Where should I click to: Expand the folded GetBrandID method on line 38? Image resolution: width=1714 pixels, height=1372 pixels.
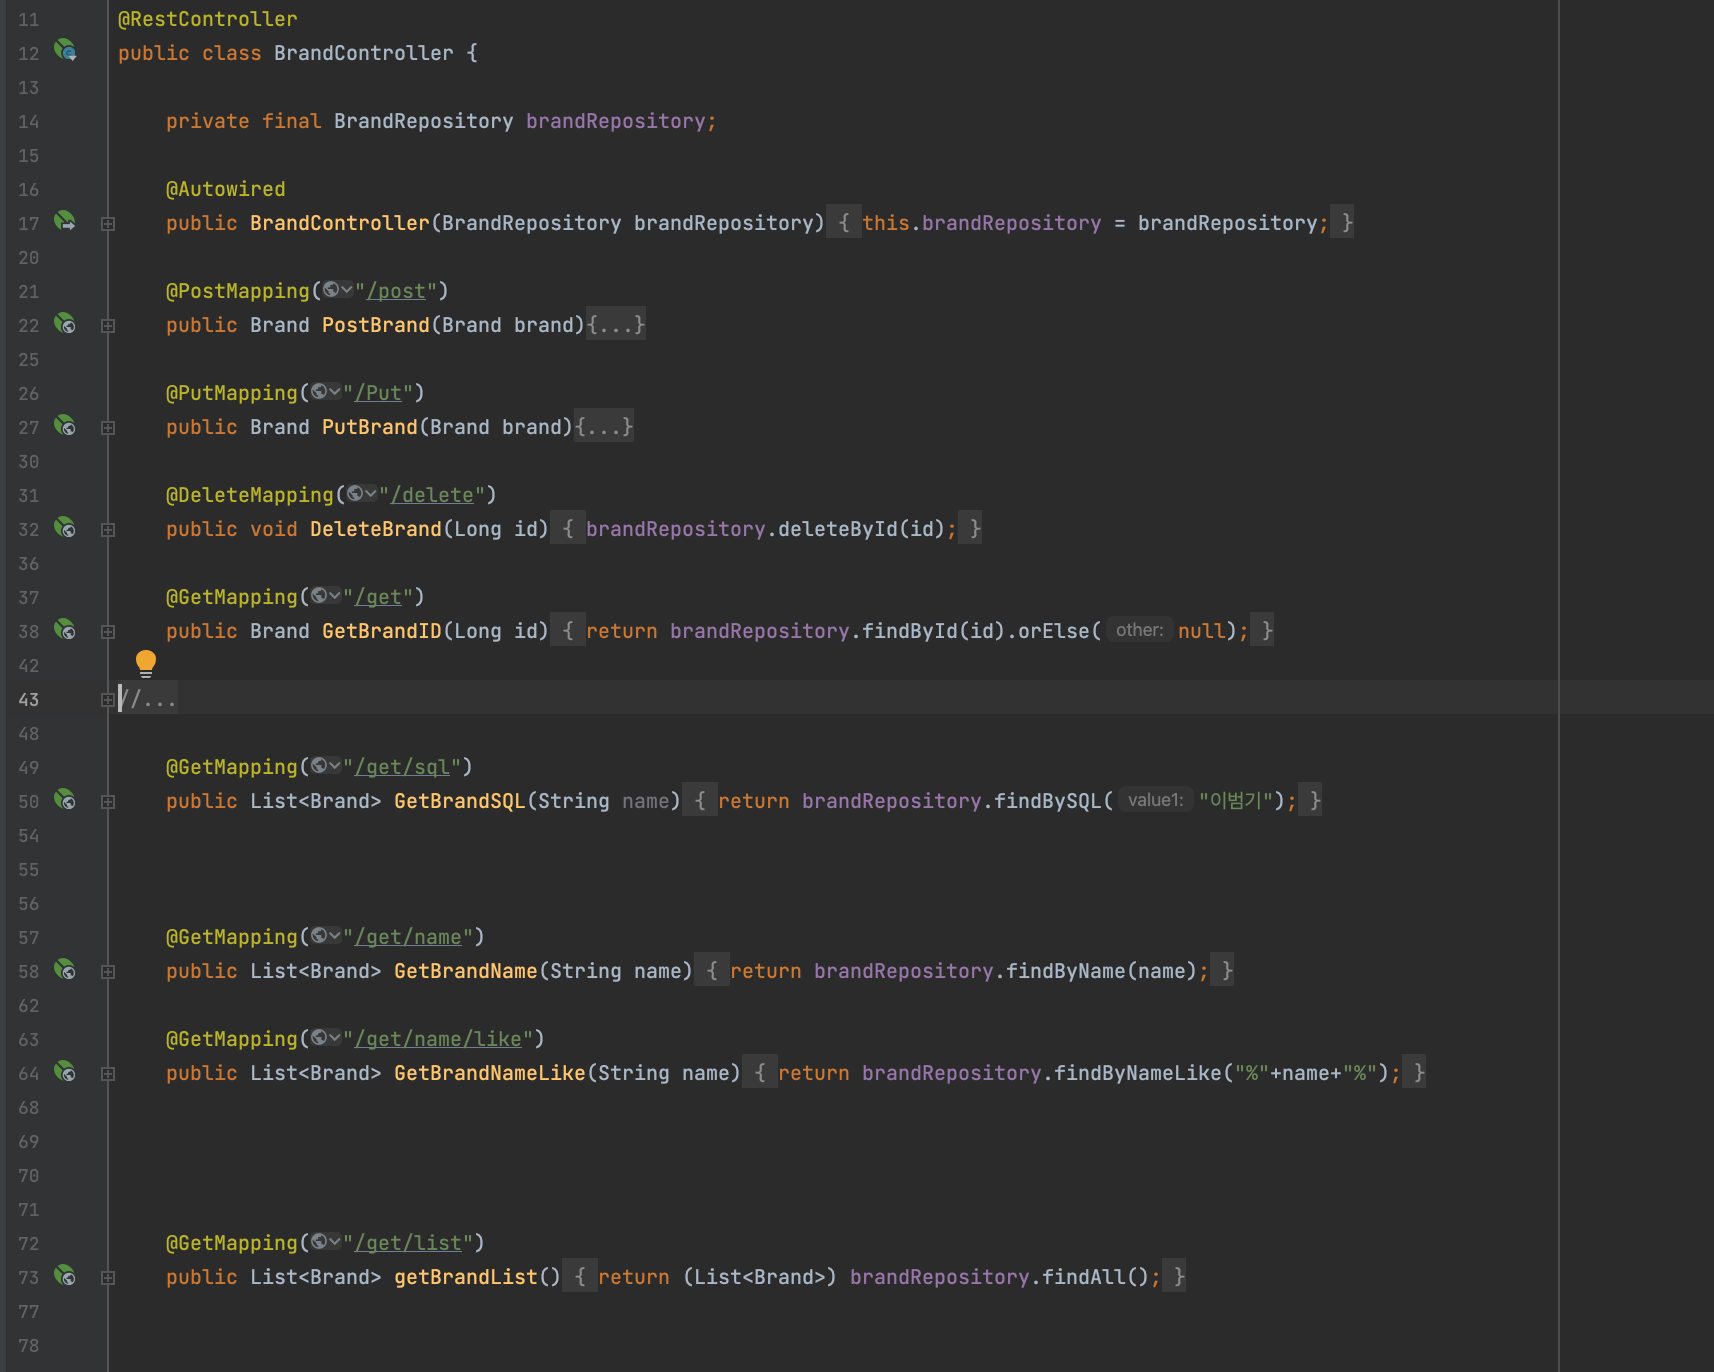point(108,632)
